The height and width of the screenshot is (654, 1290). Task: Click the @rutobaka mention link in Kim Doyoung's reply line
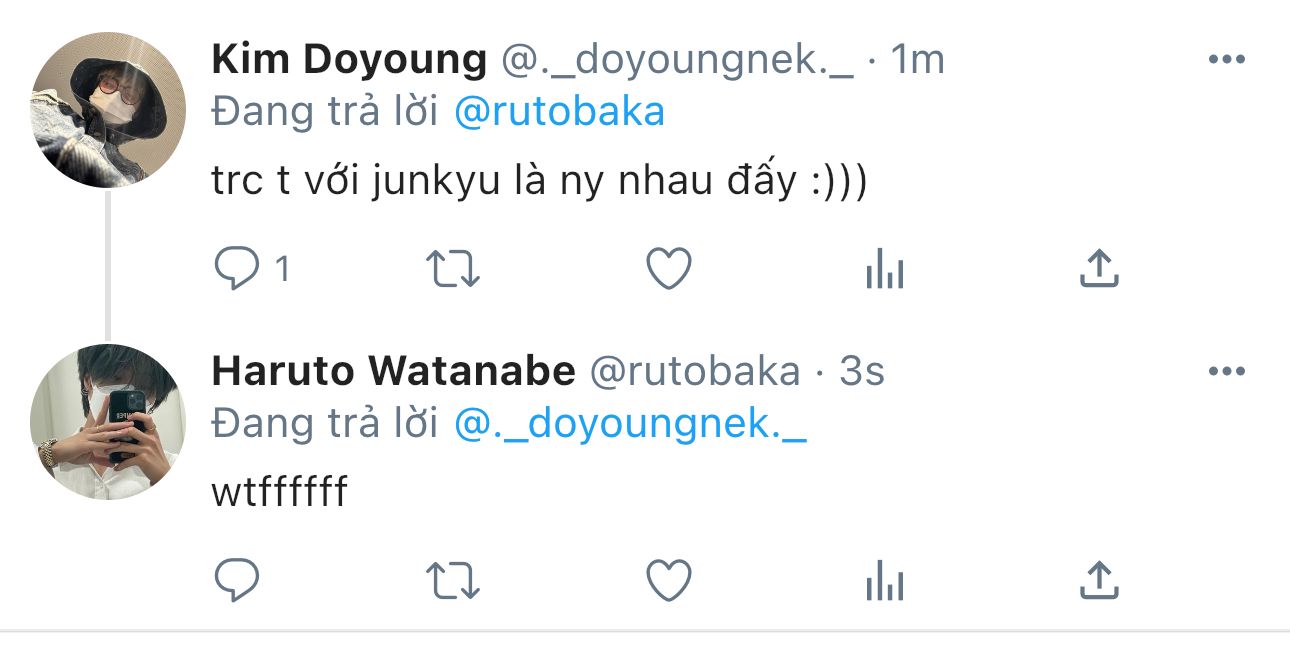(559, 112)
